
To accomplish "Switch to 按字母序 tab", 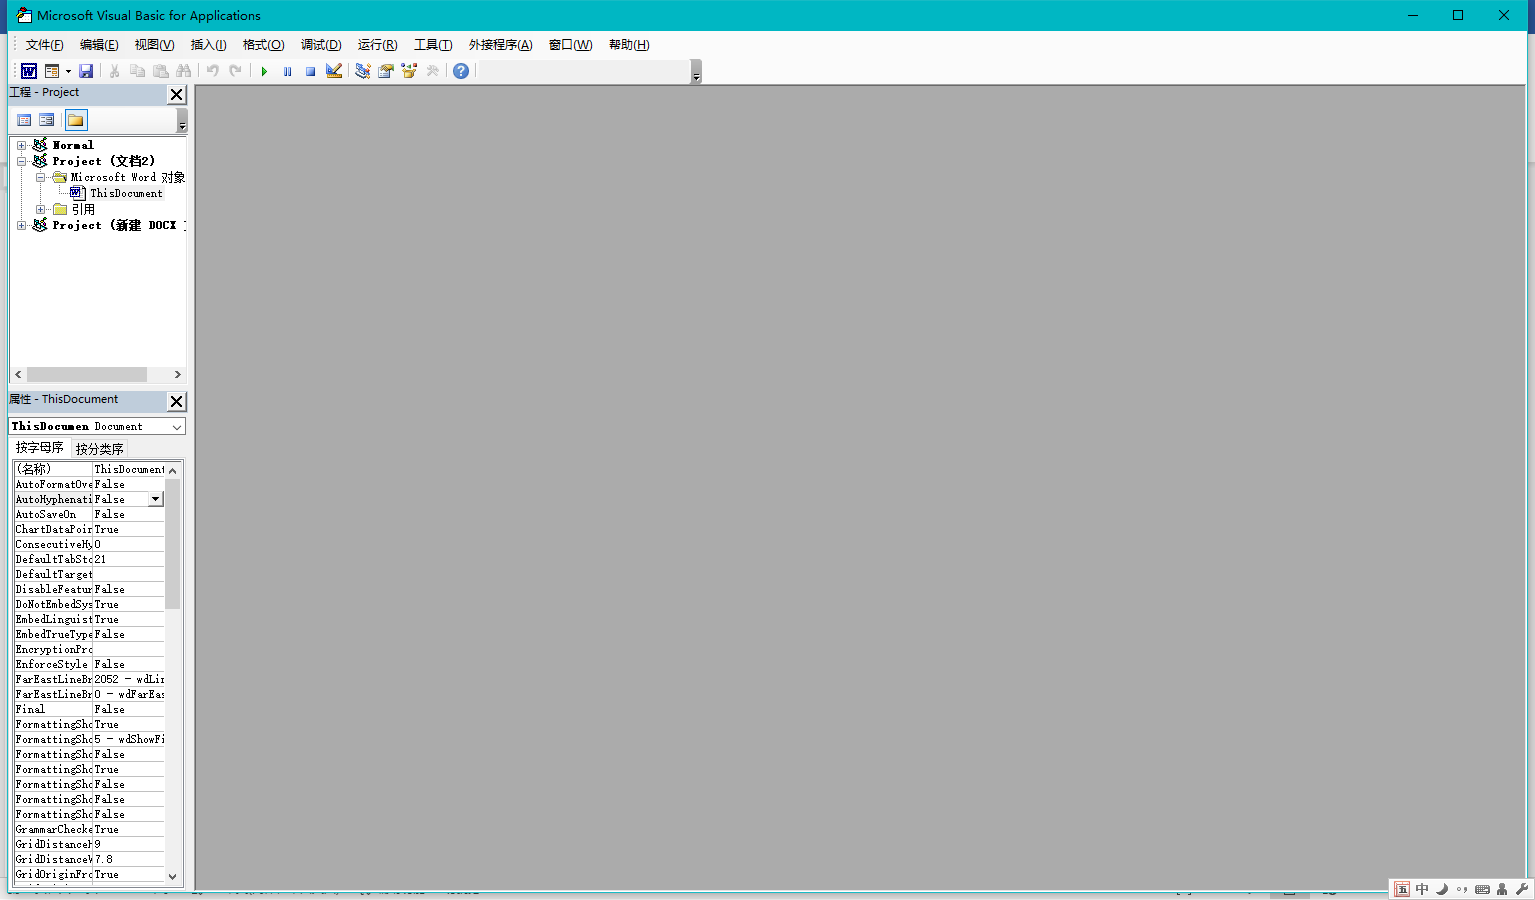I will click(x=40, y=448).
